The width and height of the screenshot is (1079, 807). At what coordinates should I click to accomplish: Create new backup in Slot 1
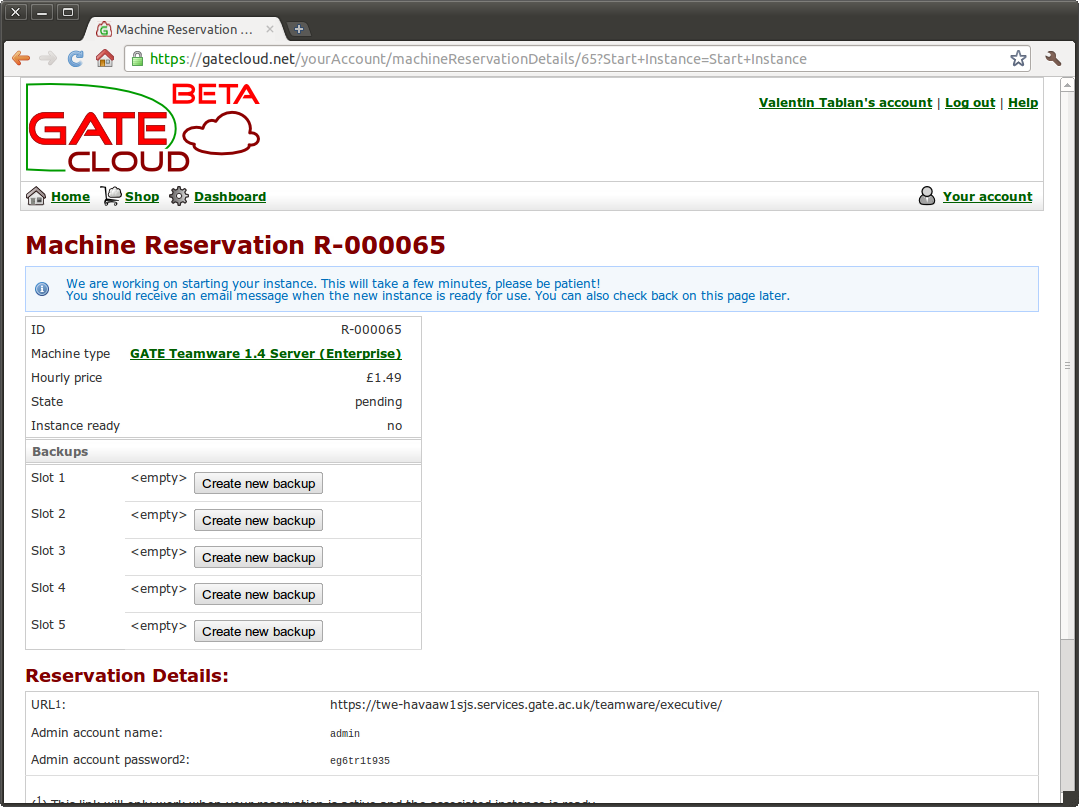(259, 484)
